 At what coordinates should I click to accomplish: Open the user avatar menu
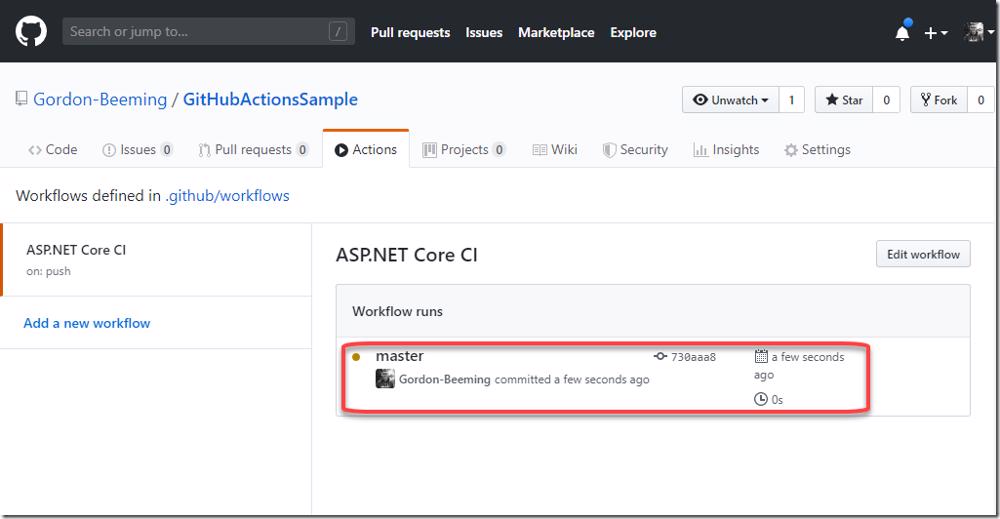coord(979,31)
